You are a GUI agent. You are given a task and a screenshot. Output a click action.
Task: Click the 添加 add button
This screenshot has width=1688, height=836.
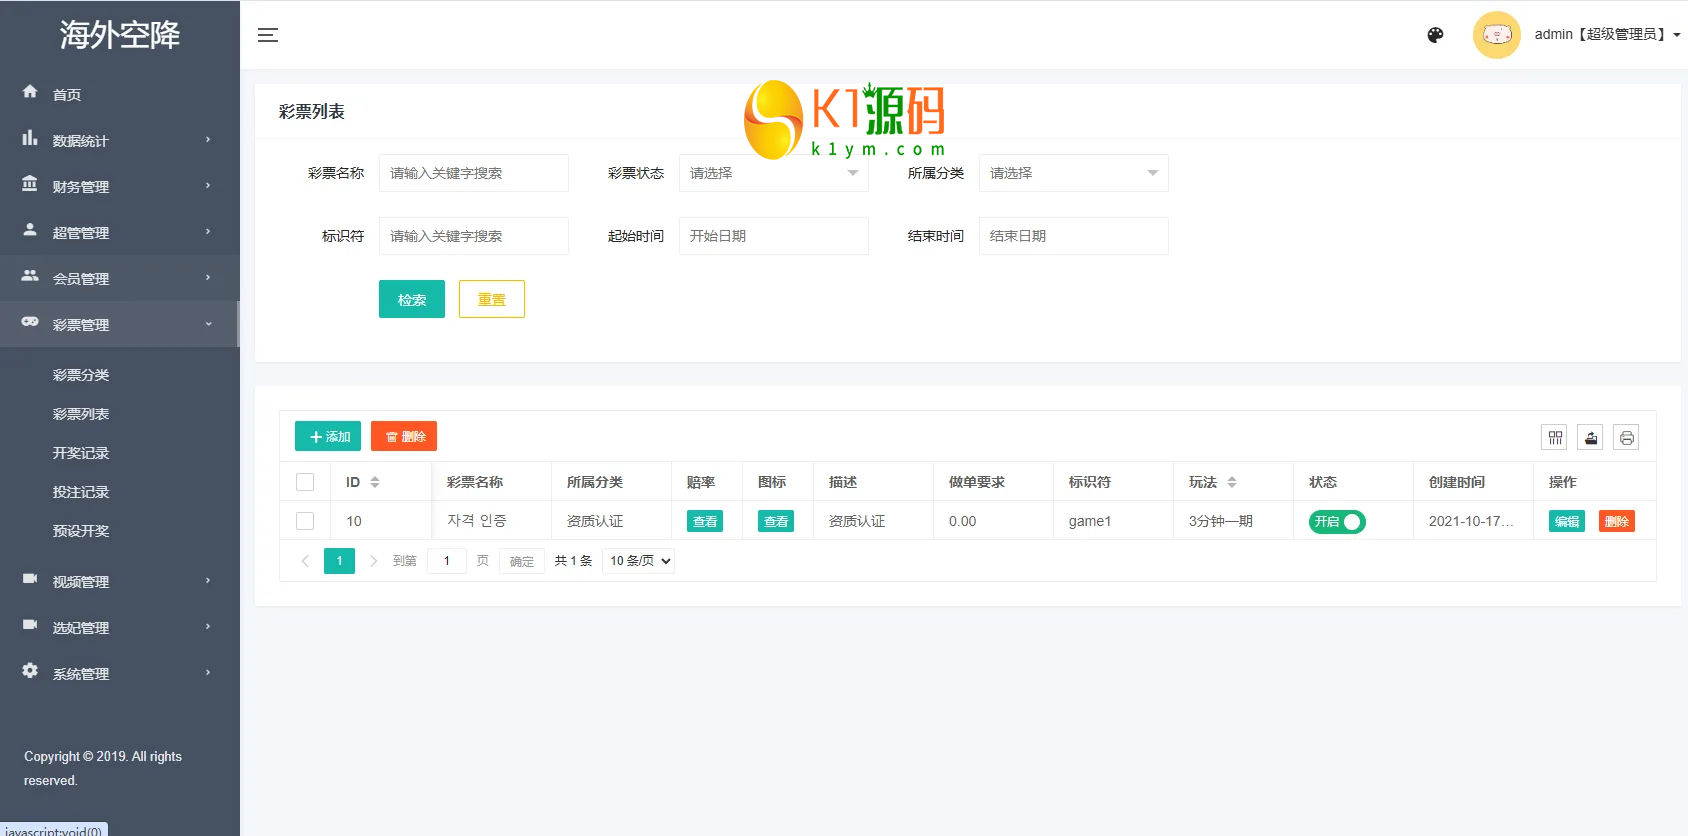coord(328,436)
